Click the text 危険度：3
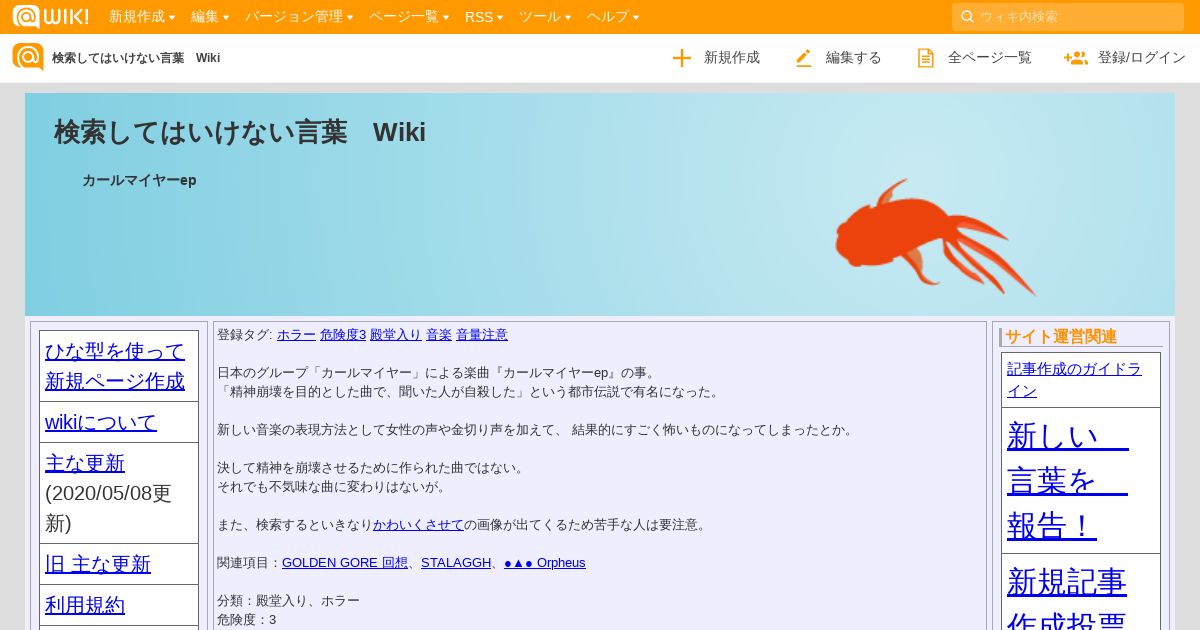 click(246, 620)
